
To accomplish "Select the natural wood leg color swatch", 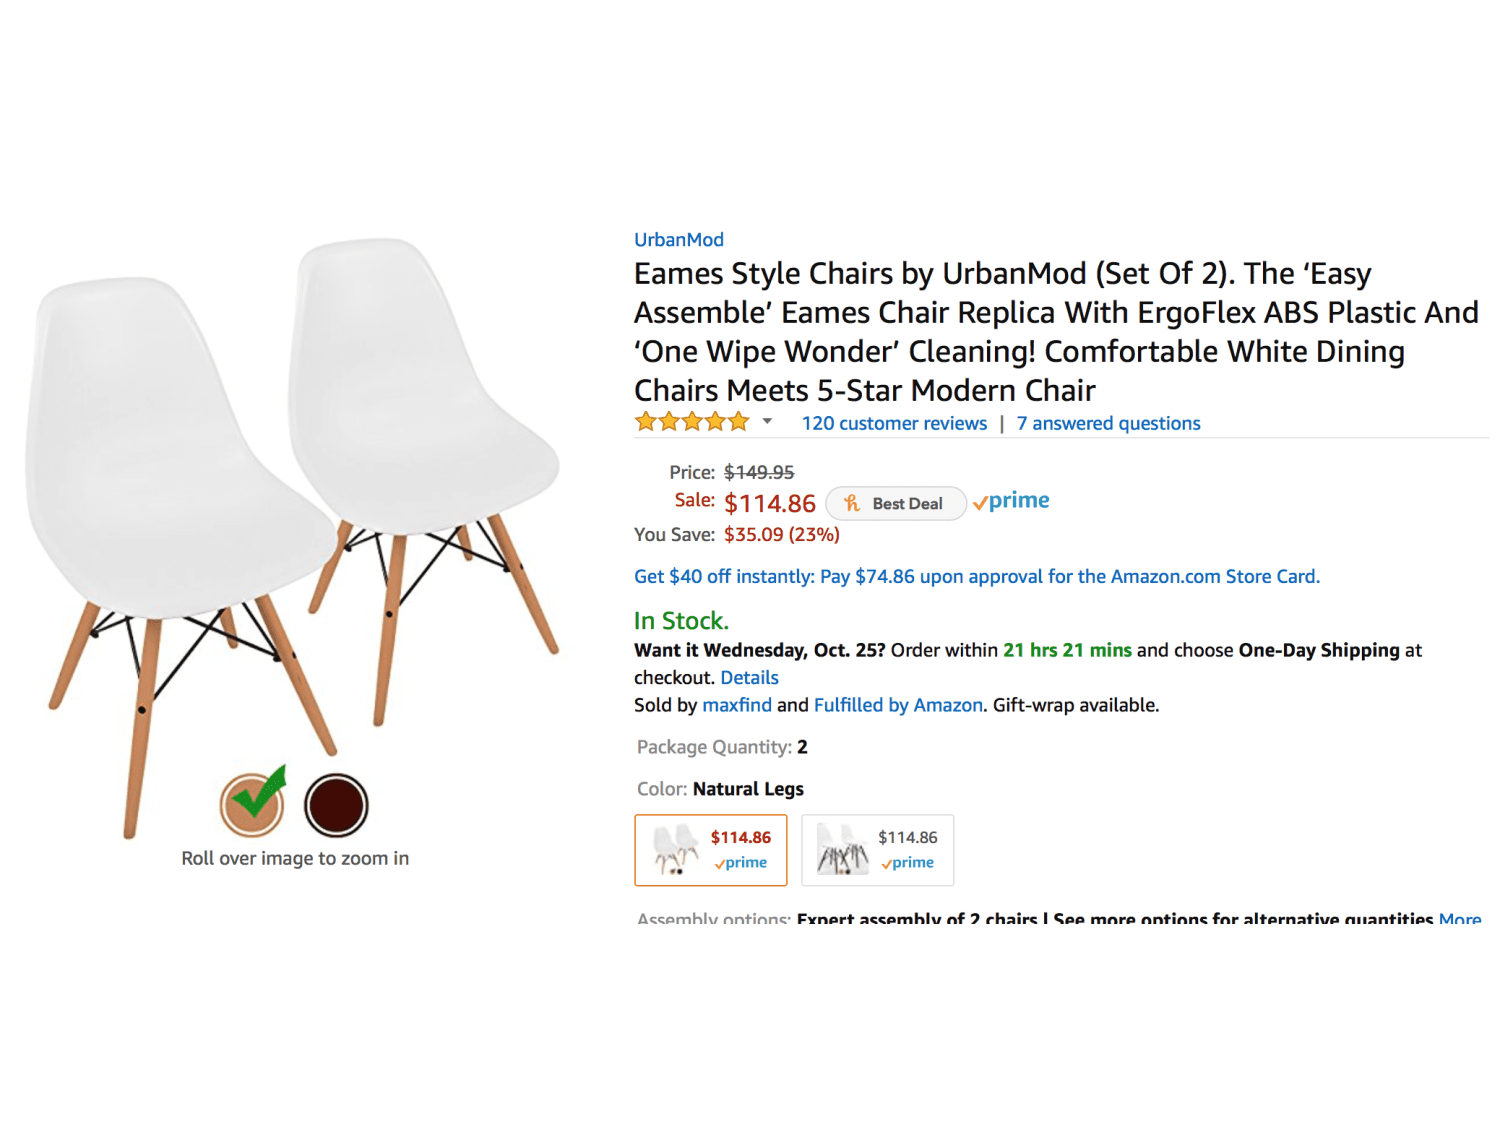I will [x=253, y=804].
